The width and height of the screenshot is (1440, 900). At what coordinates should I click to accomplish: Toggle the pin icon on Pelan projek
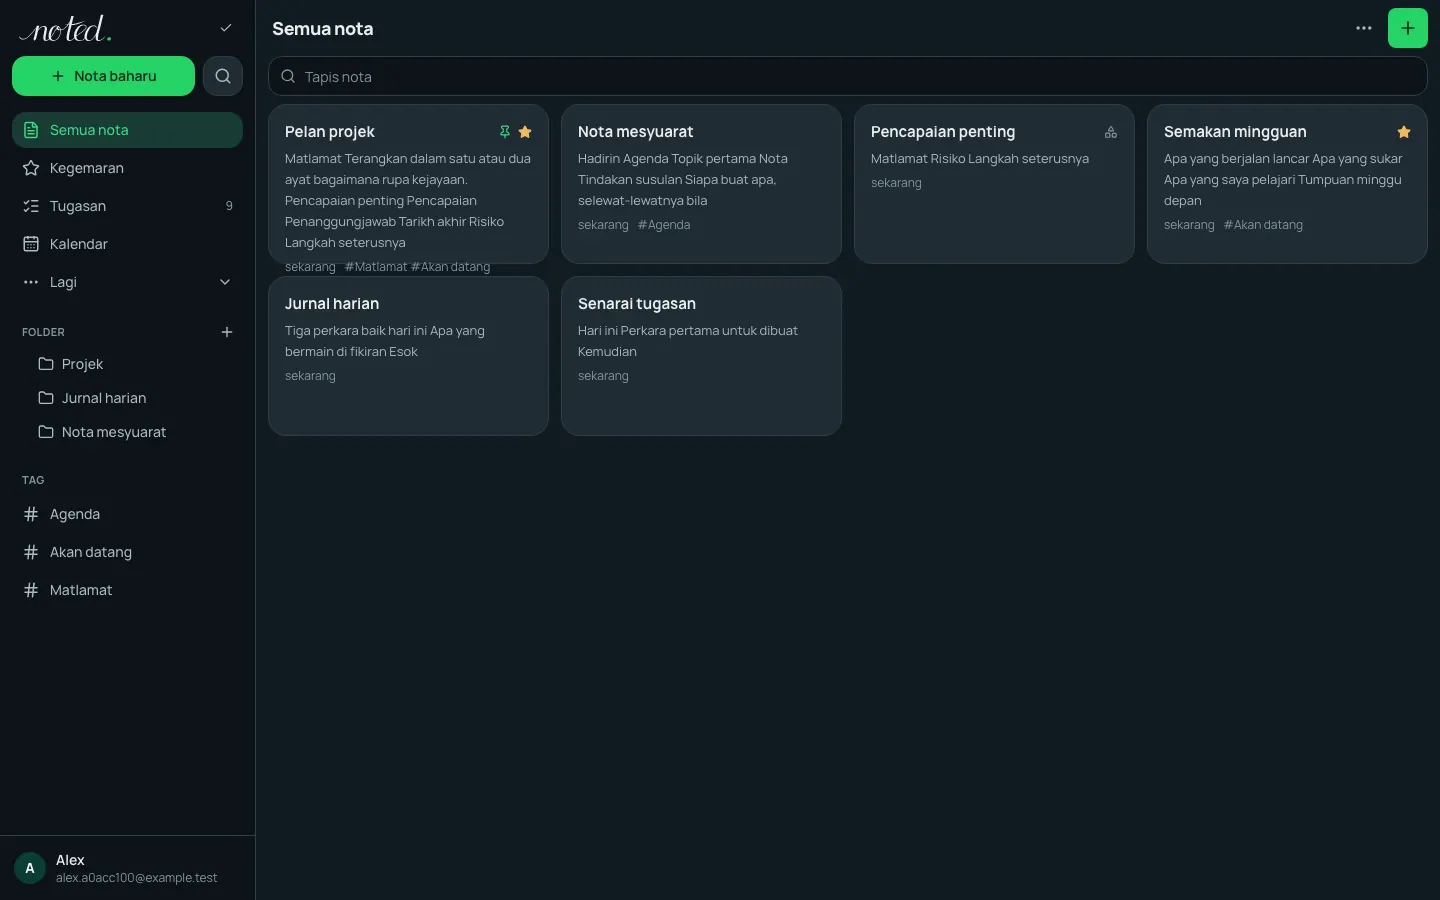pyautogui.click(x=505, y=132)
